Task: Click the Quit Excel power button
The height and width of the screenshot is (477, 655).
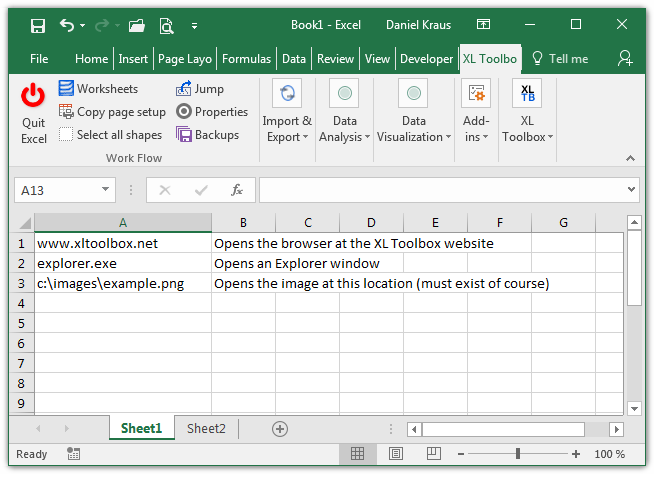Action: [x=33, y=113]
